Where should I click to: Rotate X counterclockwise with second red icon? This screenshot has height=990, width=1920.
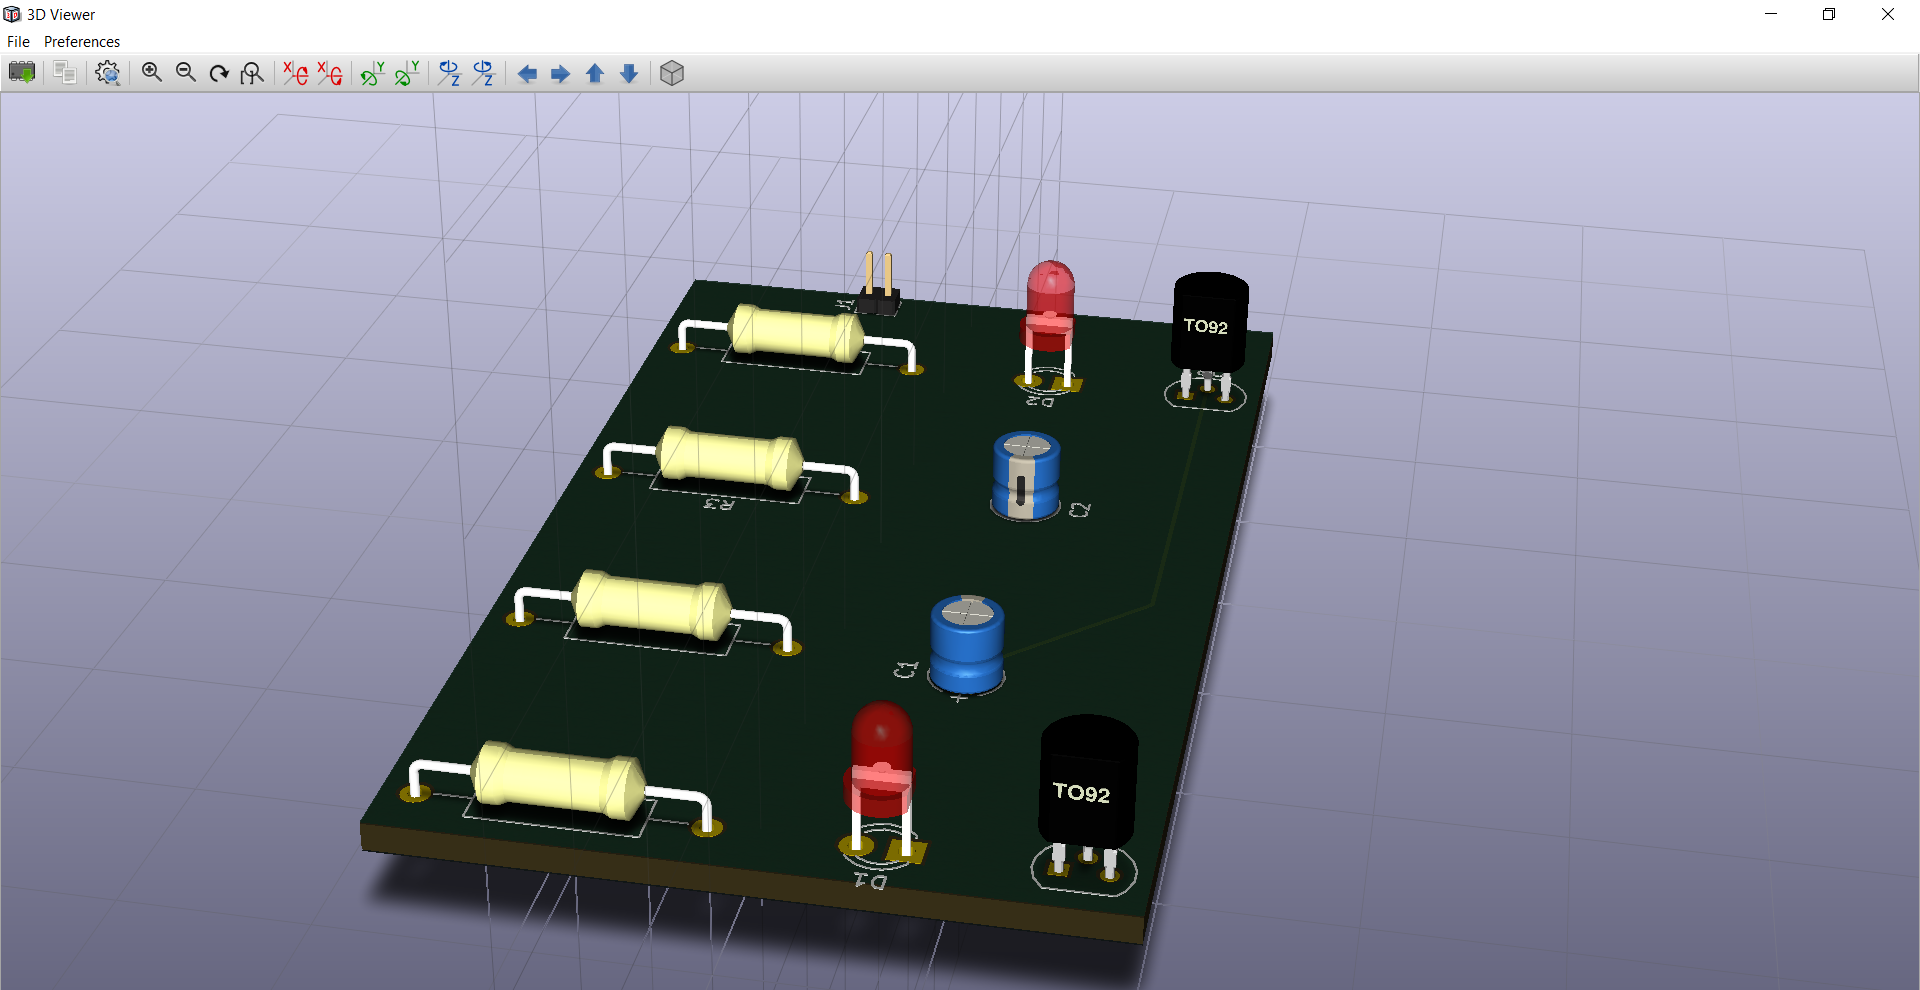tap(329, 73)
